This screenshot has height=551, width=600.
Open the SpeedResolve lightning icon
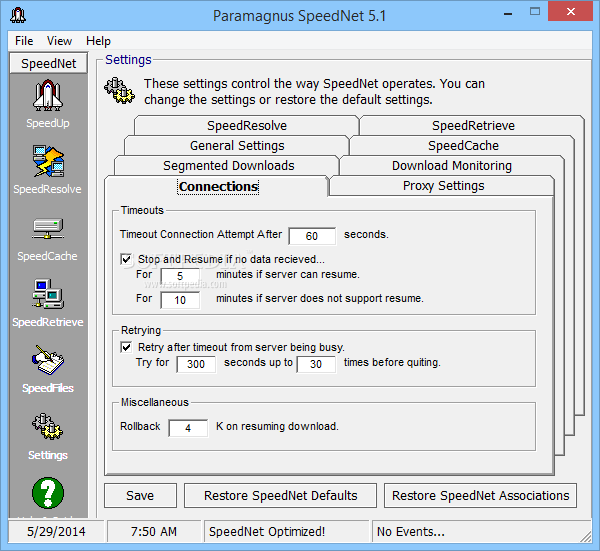48,161
